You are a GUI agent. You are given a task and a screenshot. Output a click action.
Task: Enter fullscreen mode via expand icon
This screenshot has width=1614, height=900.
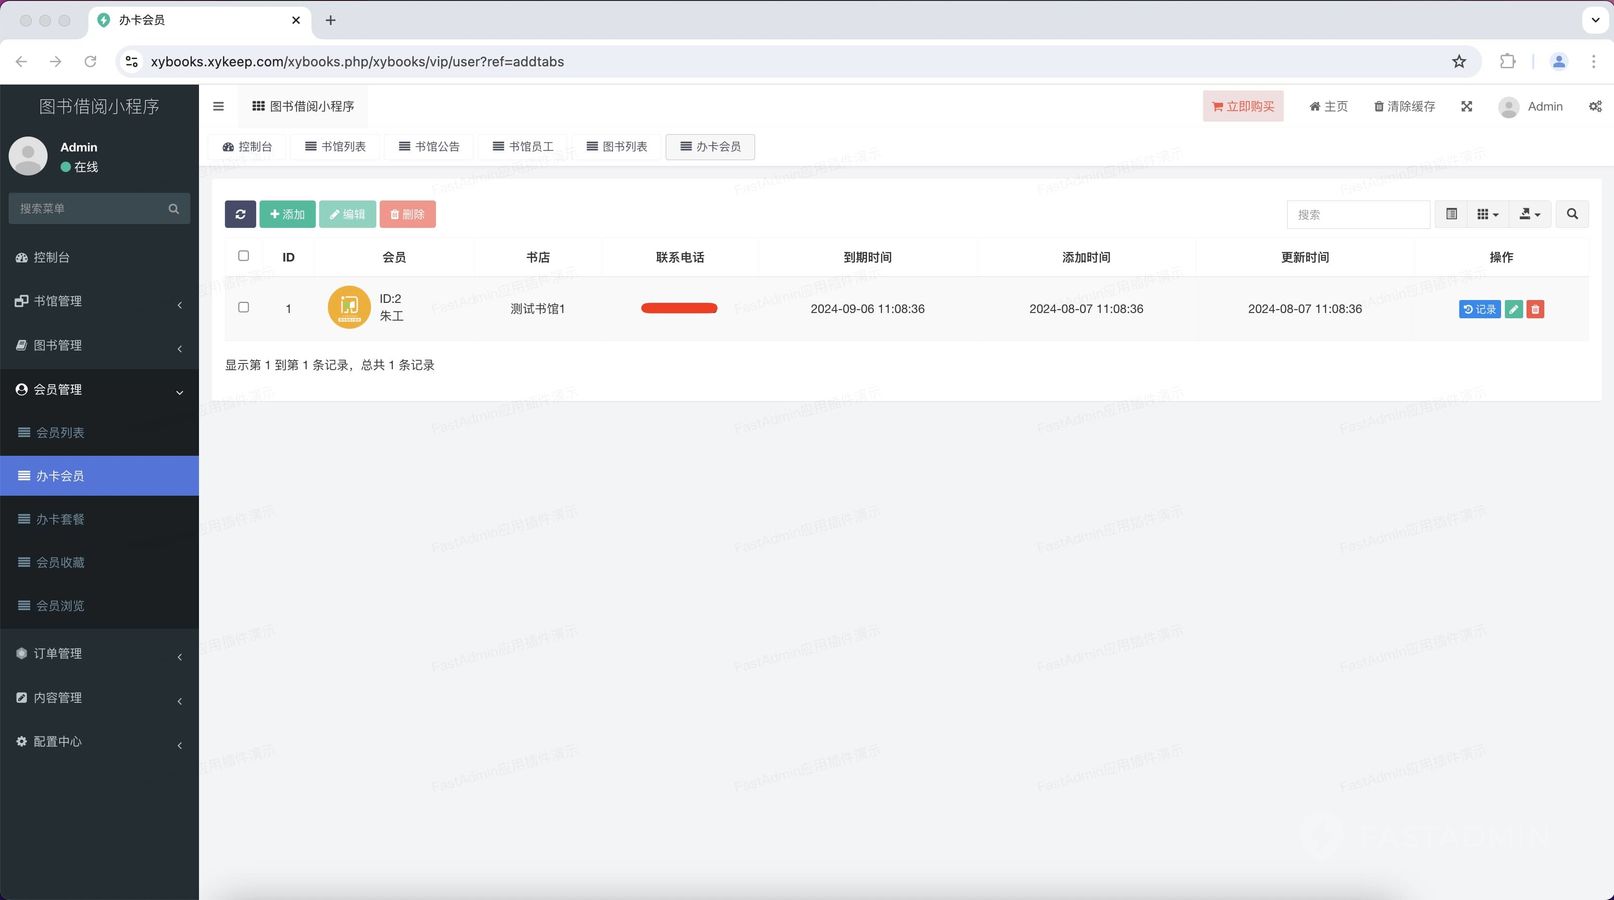tap(1466, 106)
